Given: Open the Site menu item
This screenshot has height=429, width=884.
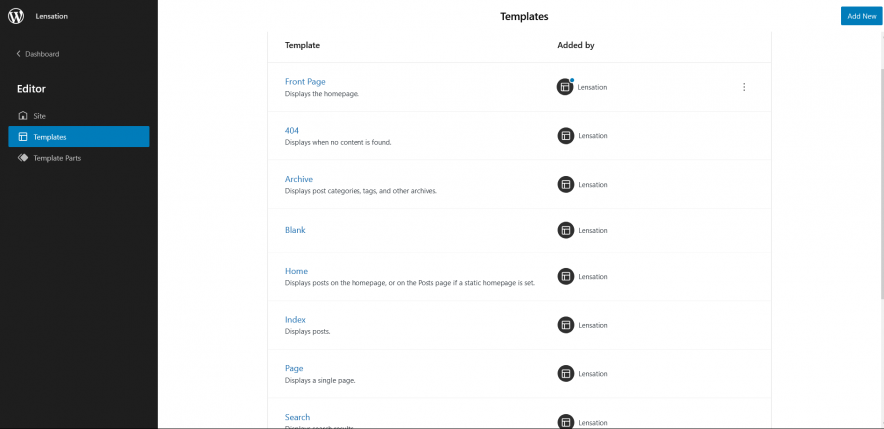Looking at the screenshot, I should [40, 116].
